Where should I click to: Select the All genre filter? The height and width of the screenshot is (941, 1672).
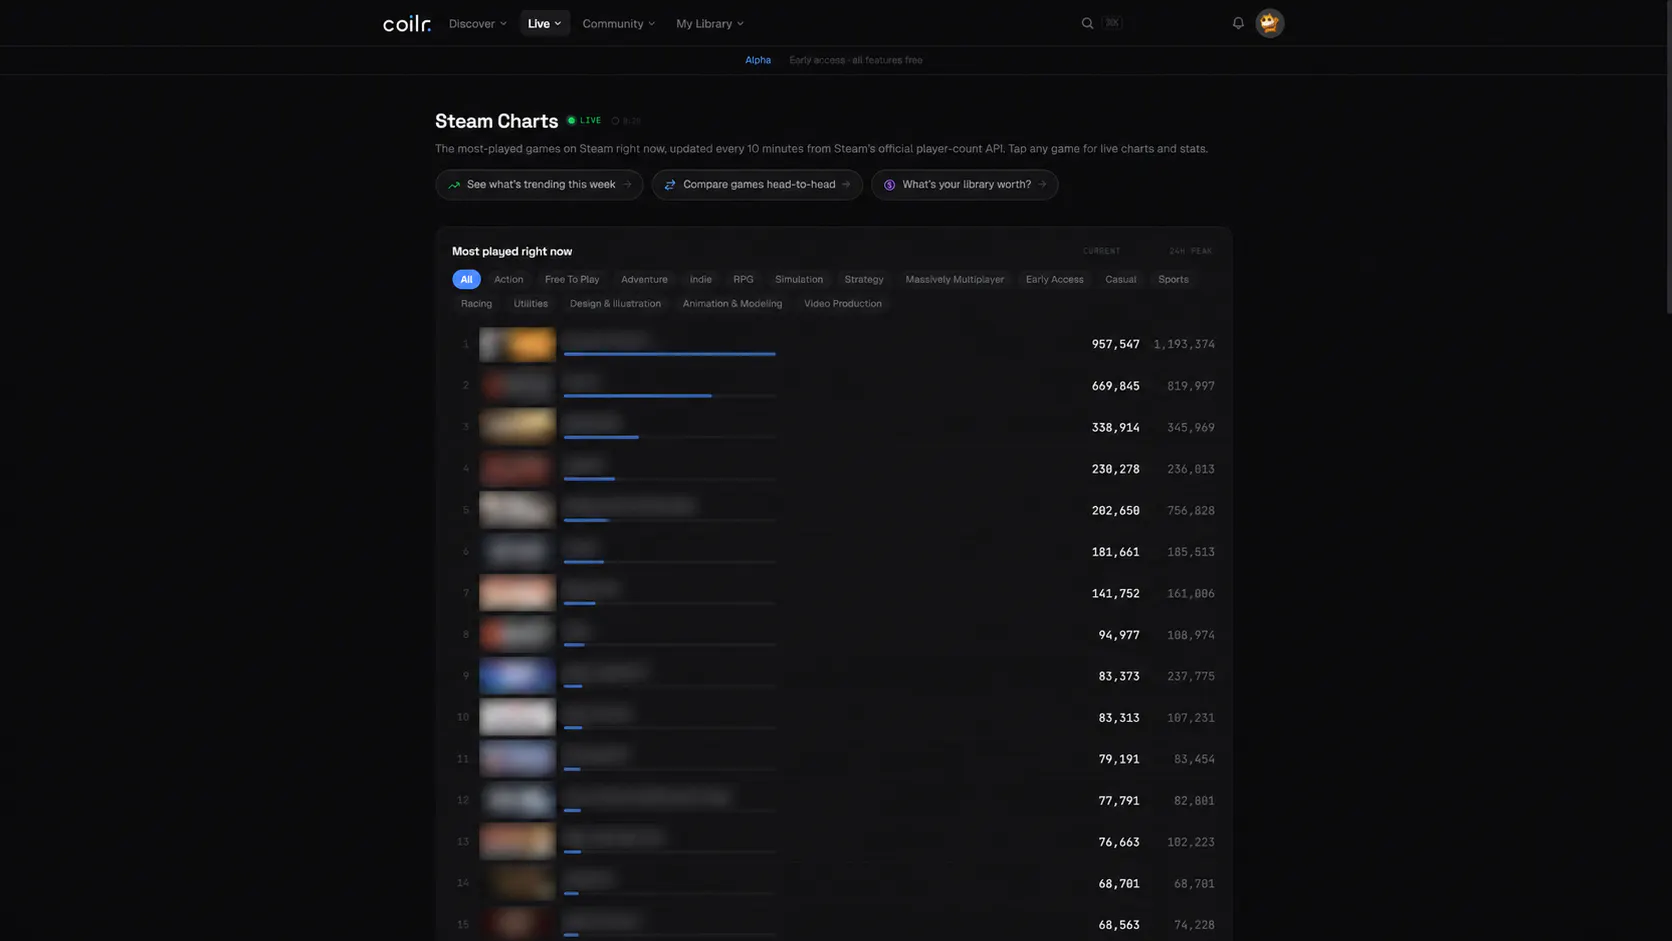[466, 279]
